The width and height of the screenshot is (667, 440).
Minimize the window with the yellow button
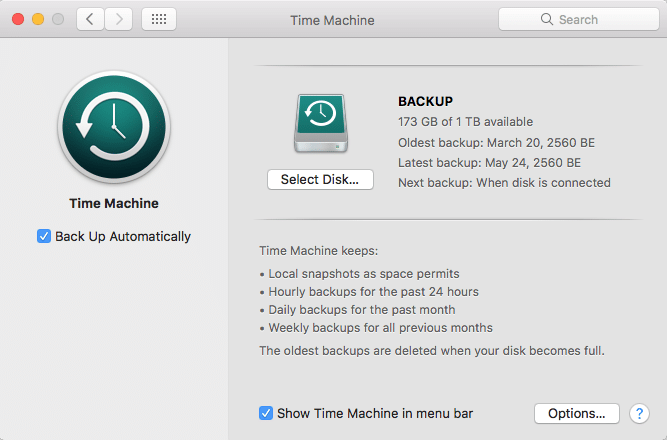[x=38, y=19]
